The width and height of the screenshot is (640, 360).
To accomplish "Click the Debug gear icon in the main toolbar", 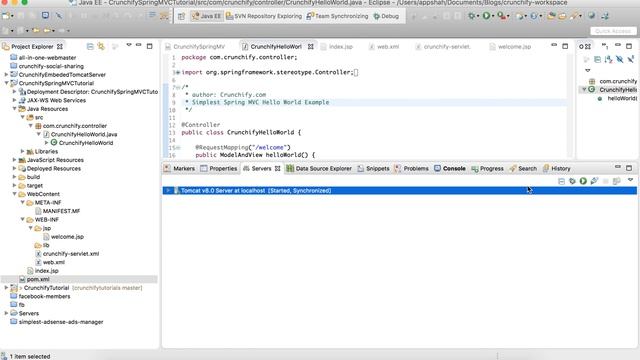I will coord(472,16).
